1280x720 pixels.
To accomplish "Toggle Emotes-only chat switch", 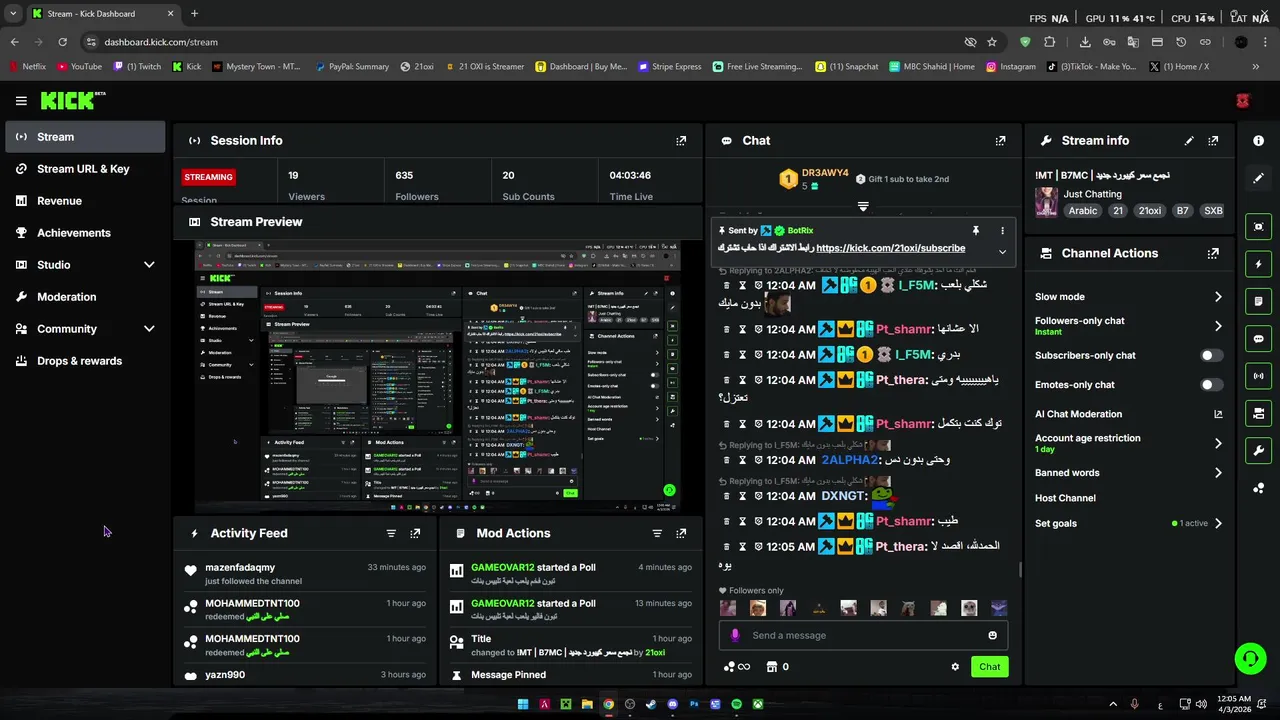I will 1210,385.
